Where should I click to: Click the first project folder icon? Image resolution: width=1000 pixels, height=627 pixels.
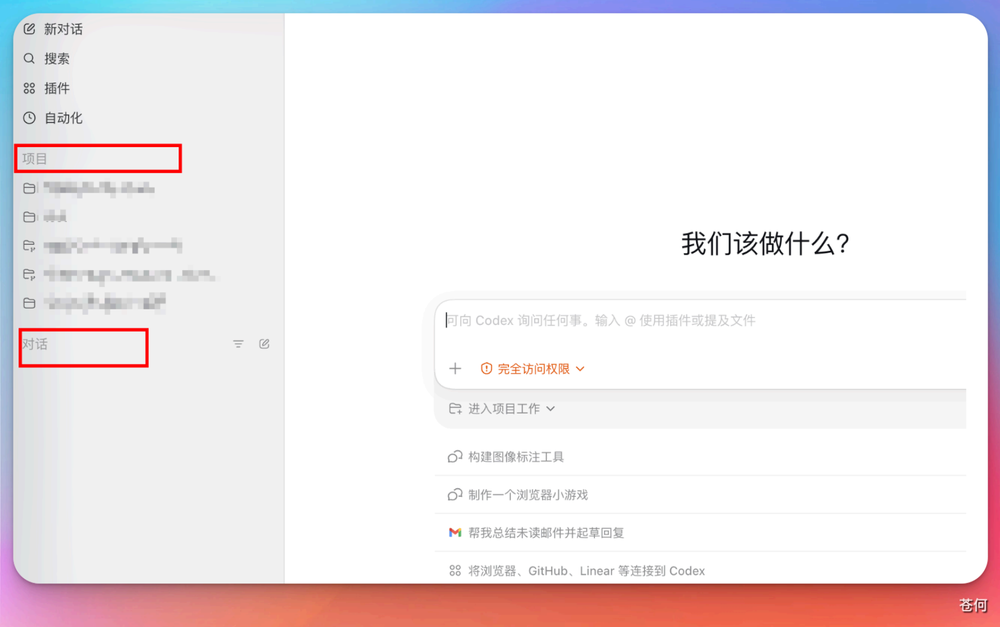[x=29, y=188]
